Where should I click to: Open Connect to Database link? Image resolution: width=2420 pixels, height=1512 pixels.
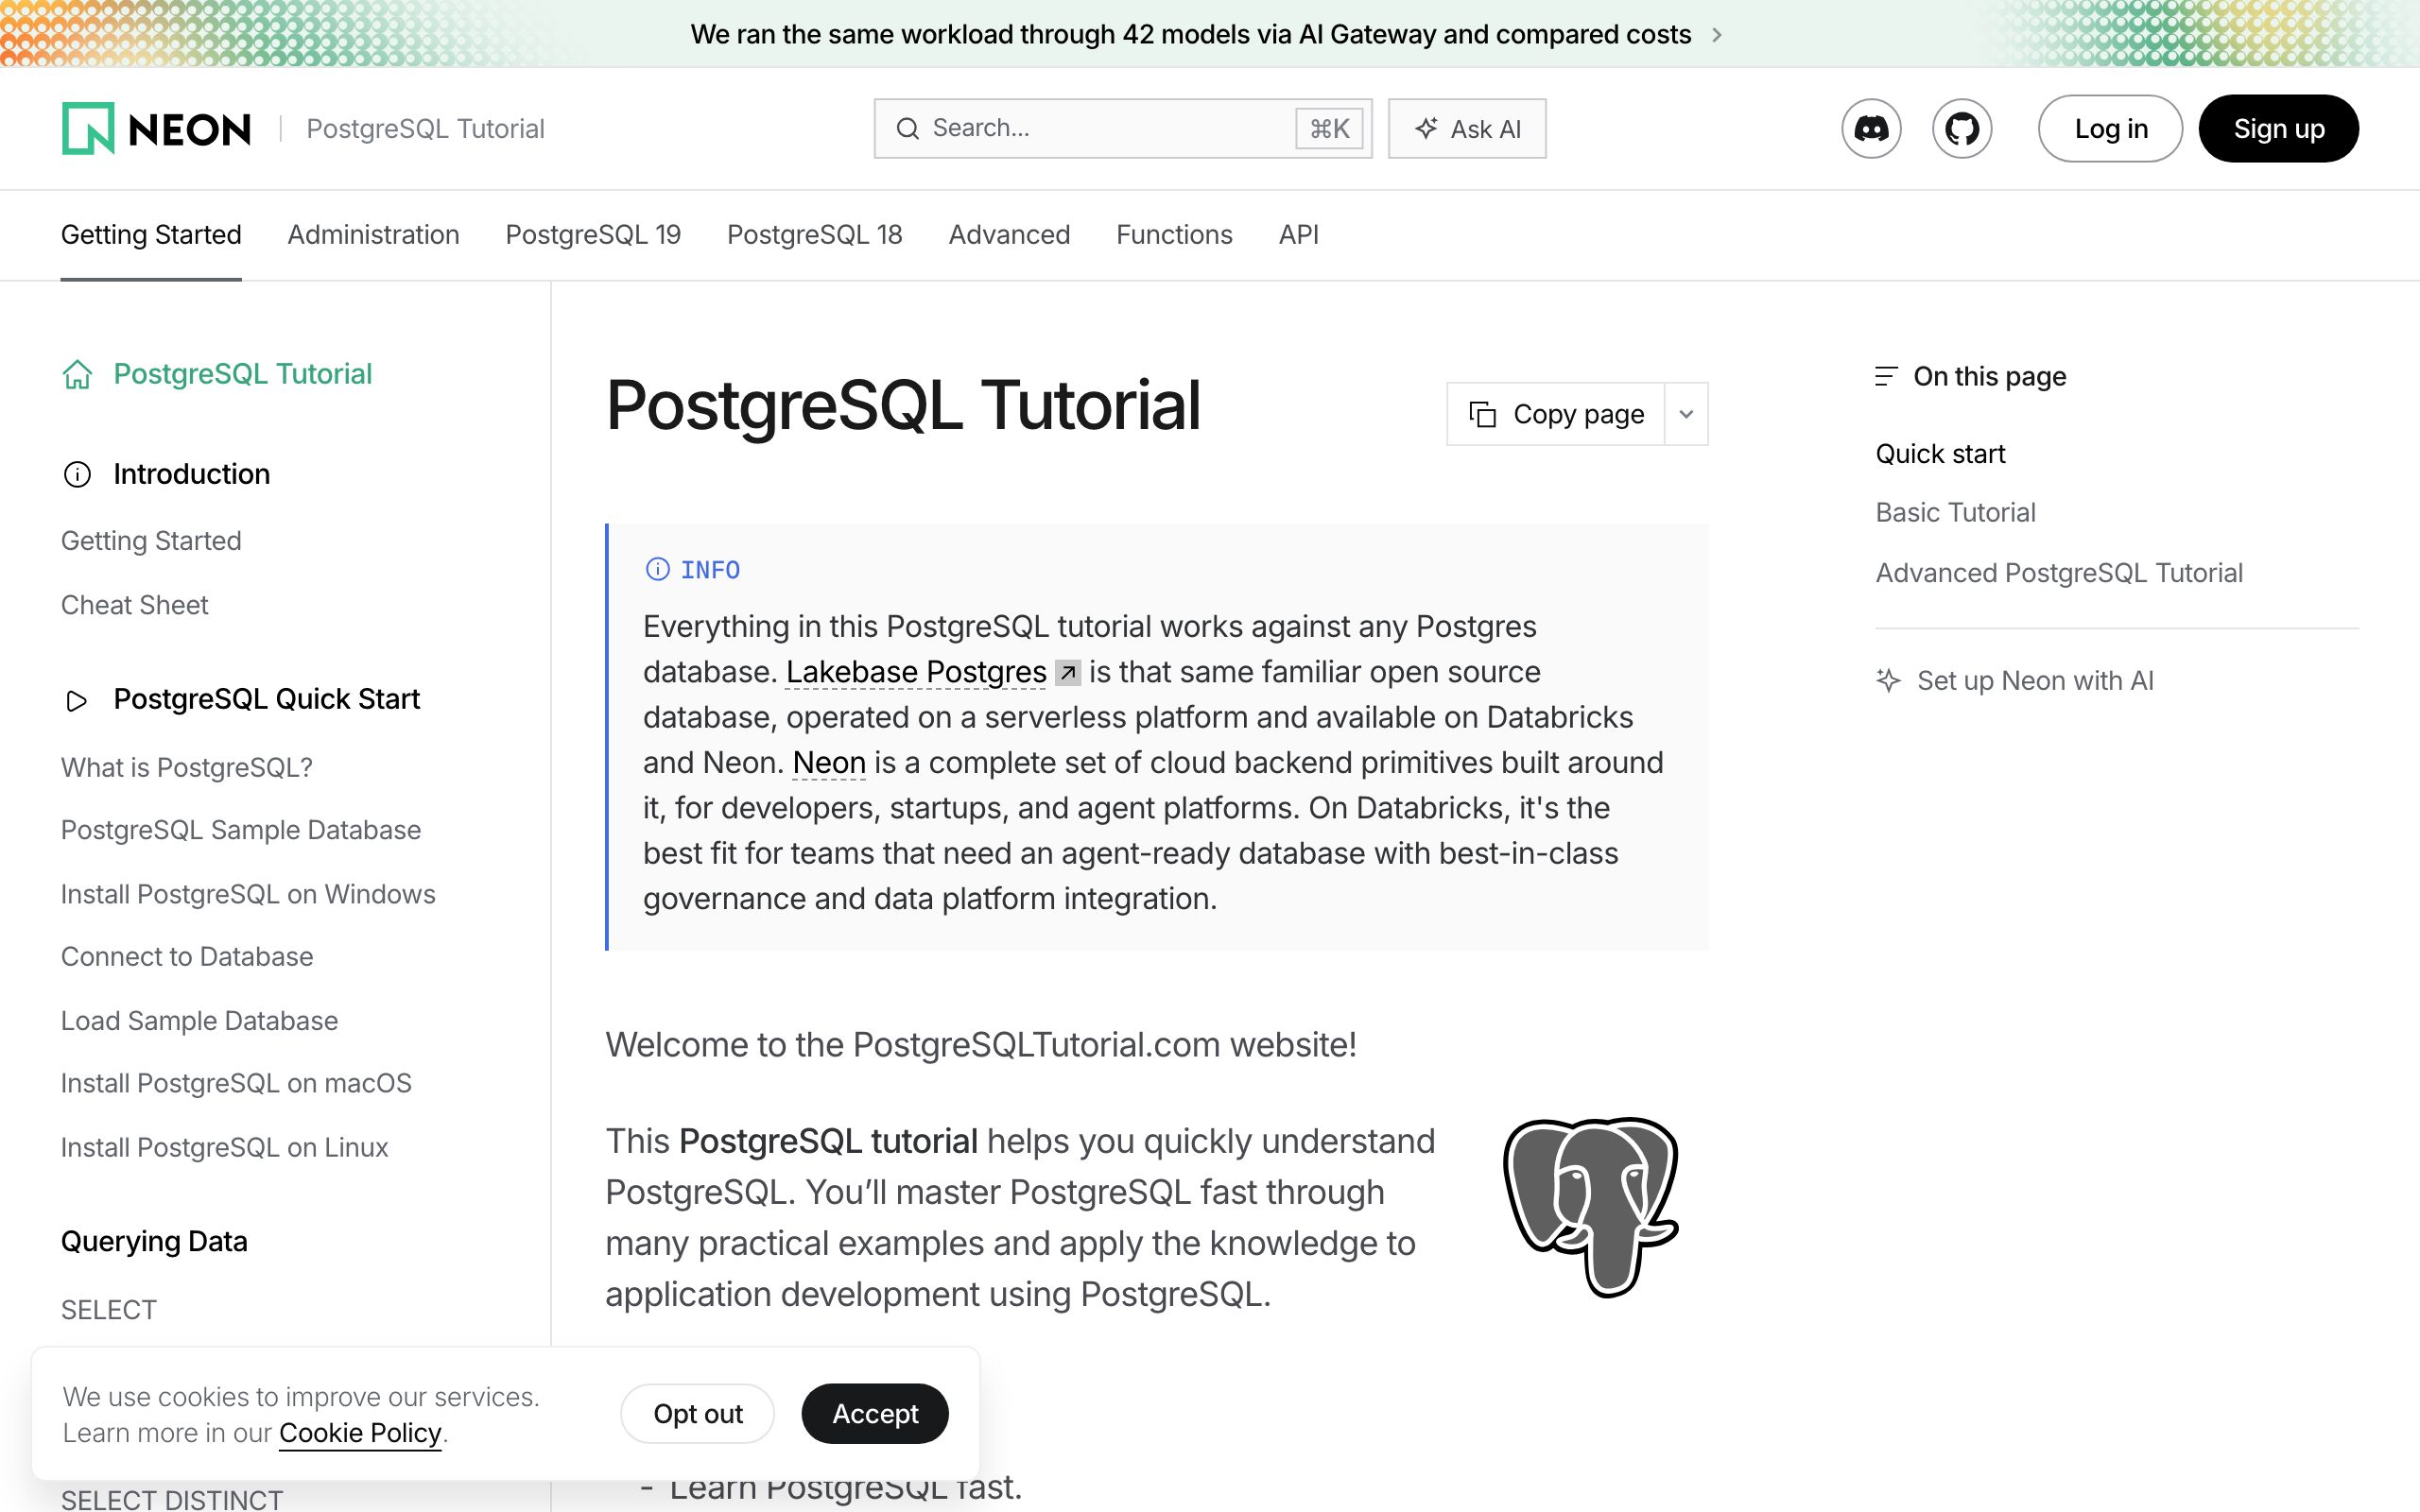(187, 956)
